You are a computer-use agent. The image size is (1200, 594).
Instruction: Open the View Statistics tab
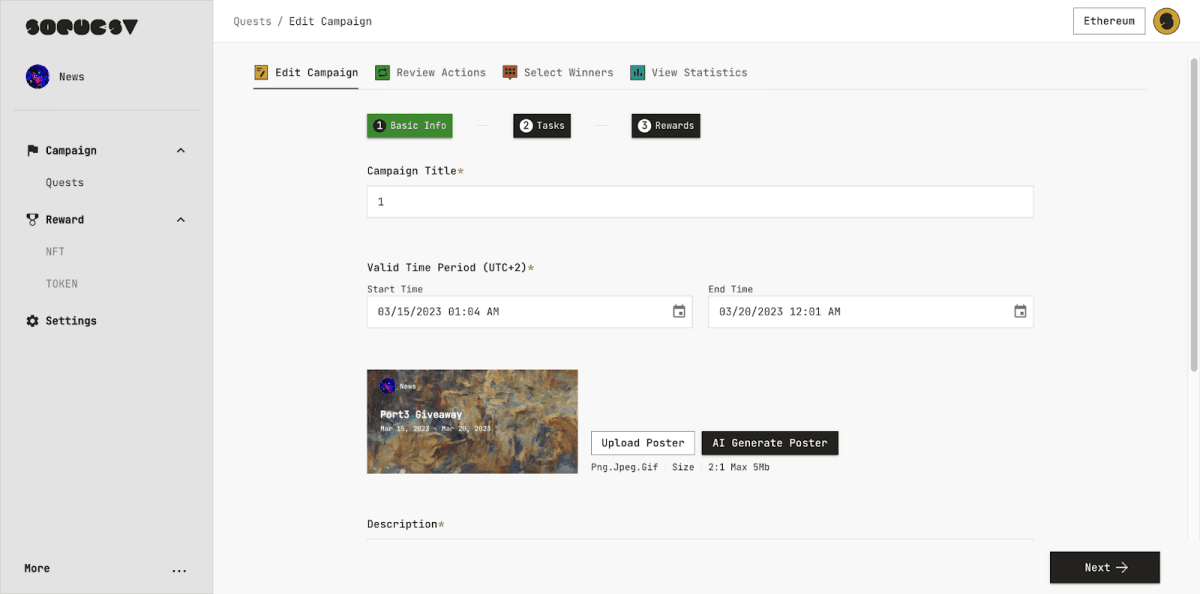tap(688, 73)
